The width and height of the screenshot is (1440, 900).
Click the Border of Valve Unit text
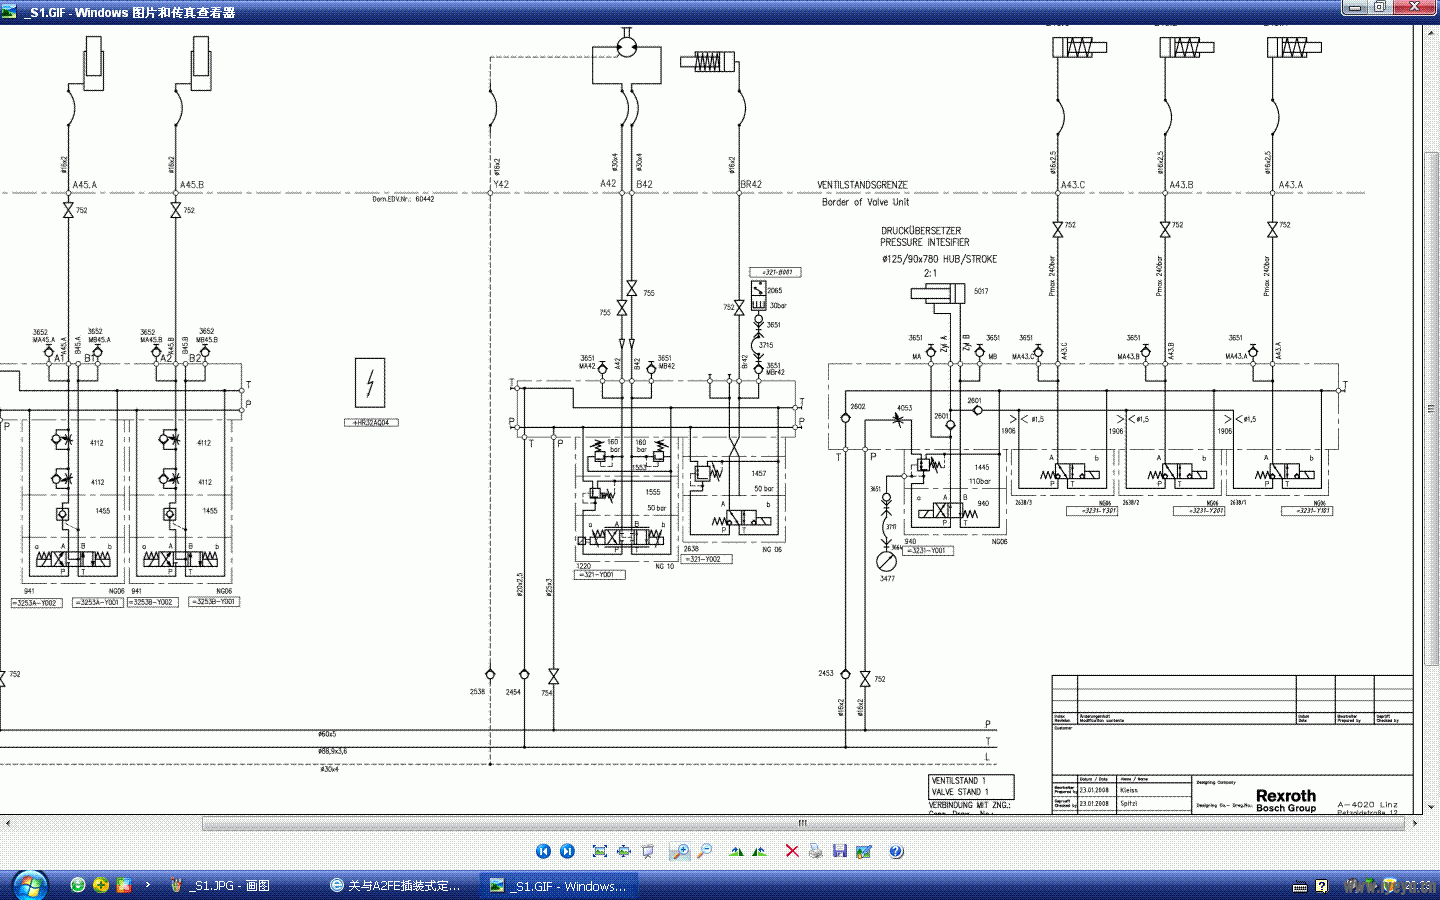(x=866, y=202)
